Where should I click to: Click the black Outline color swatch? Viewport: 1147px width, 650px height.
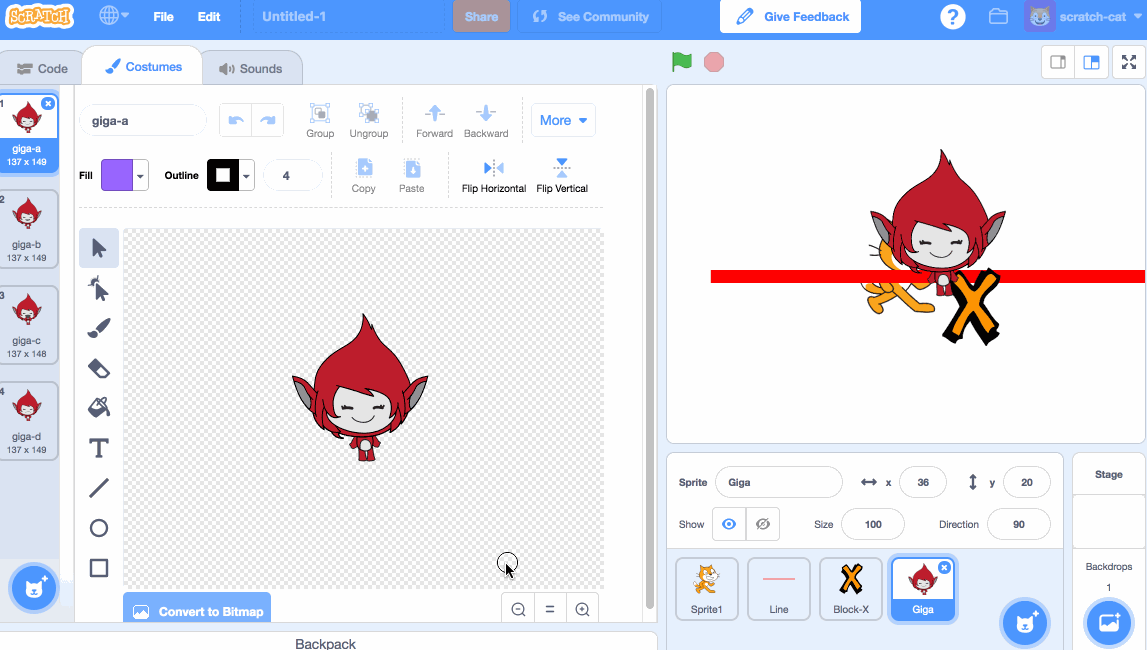click(223, 175)
